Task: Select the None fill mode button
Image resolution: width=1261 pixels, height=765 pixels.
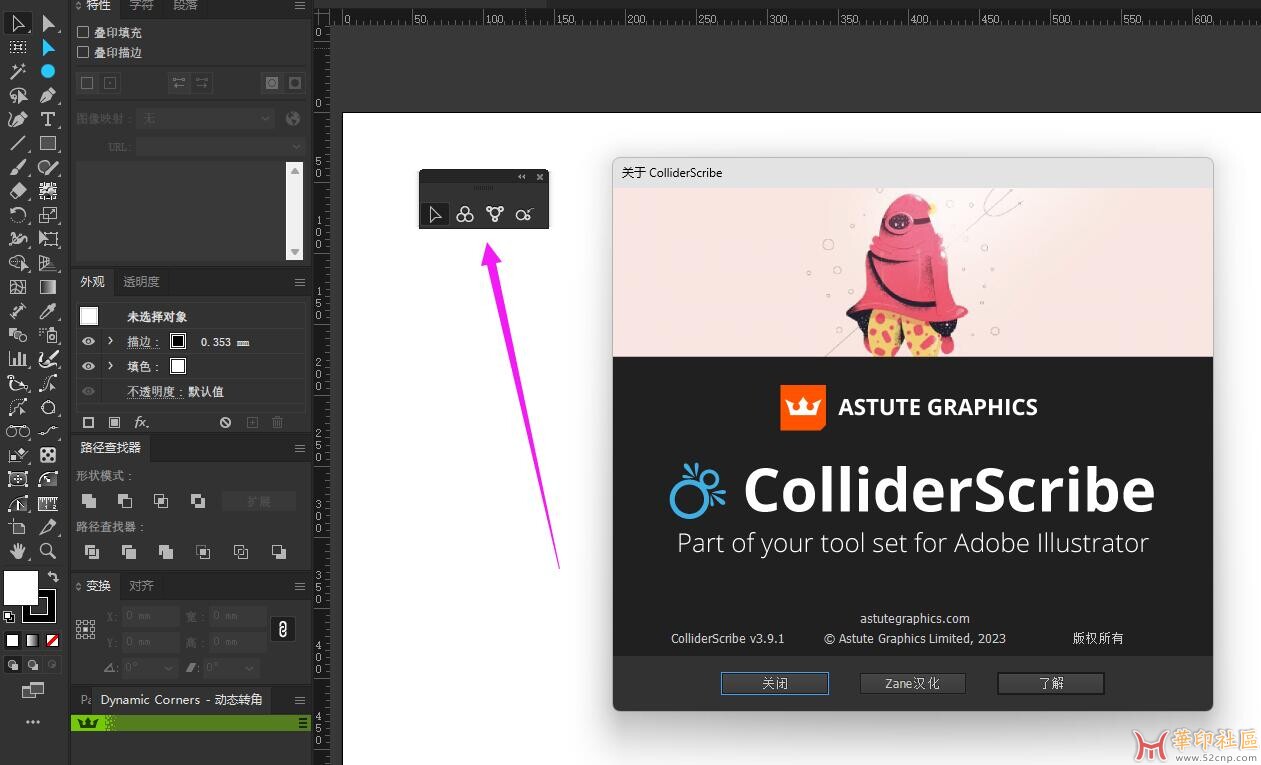Action: pyautogui.click(x=52, y=640)
